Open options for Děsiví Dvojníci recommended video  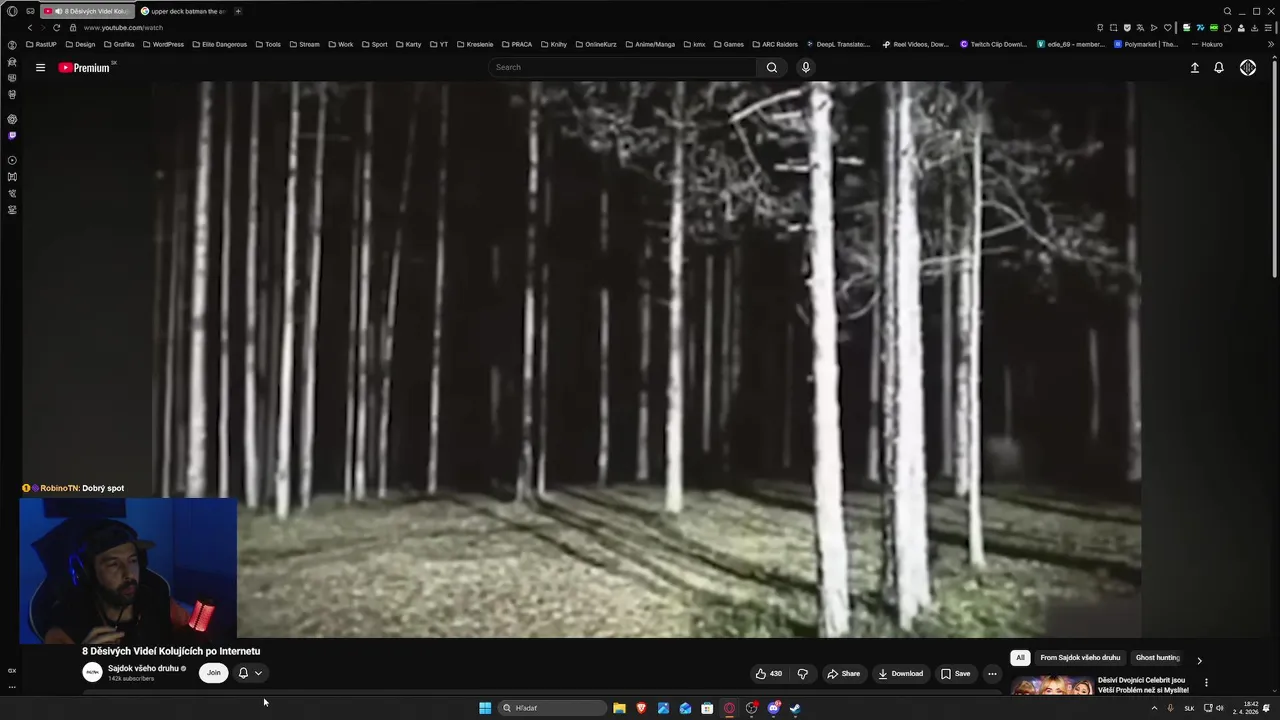click(x=1206, y=683)
